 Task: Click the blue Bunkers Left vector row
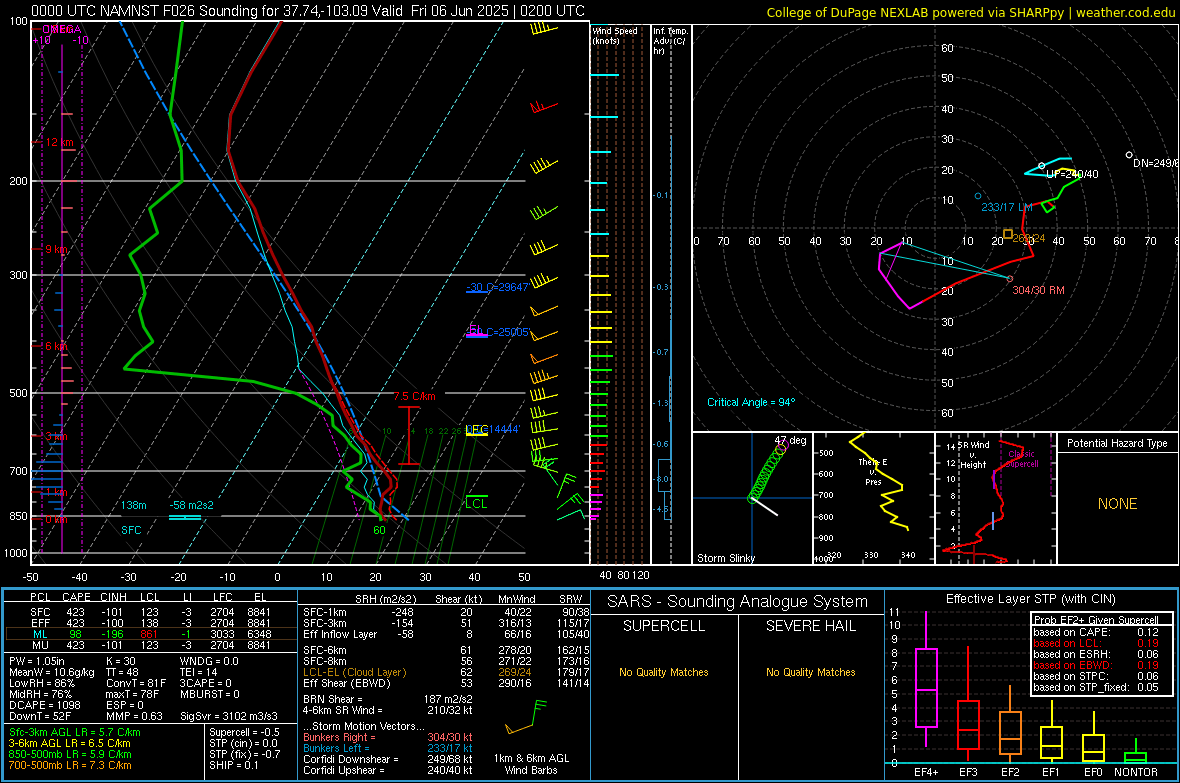point(388,748)
